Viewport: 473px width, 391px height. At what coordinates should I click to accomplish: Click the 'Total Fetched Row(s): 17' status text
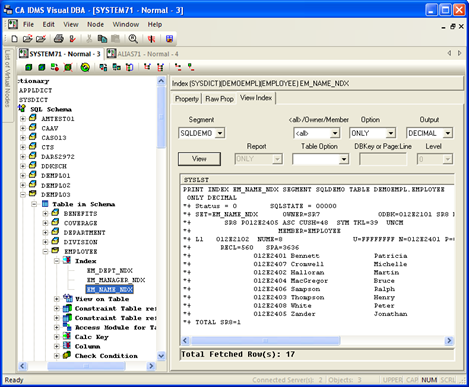pyautogui.click(x=238, y=354)
